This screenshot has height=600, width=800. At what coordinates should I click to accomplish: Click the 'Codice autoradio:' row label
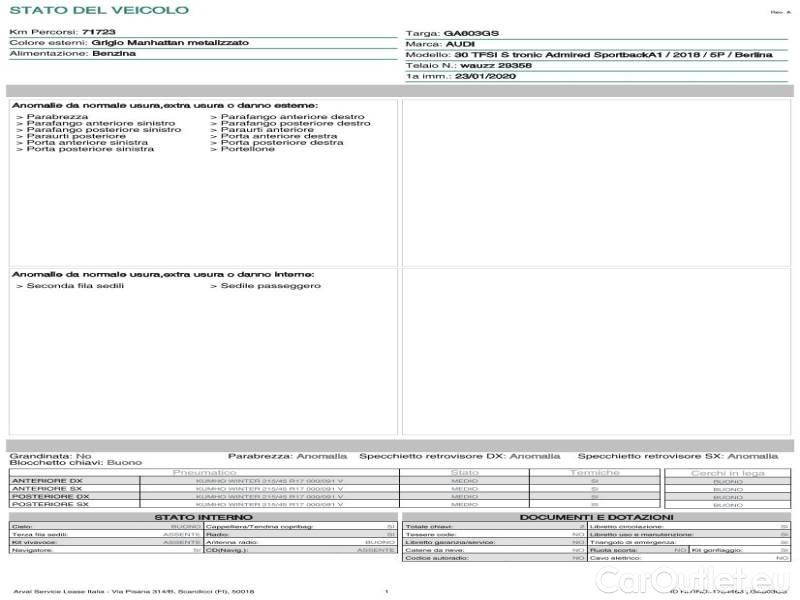click(x=437, y=558)
